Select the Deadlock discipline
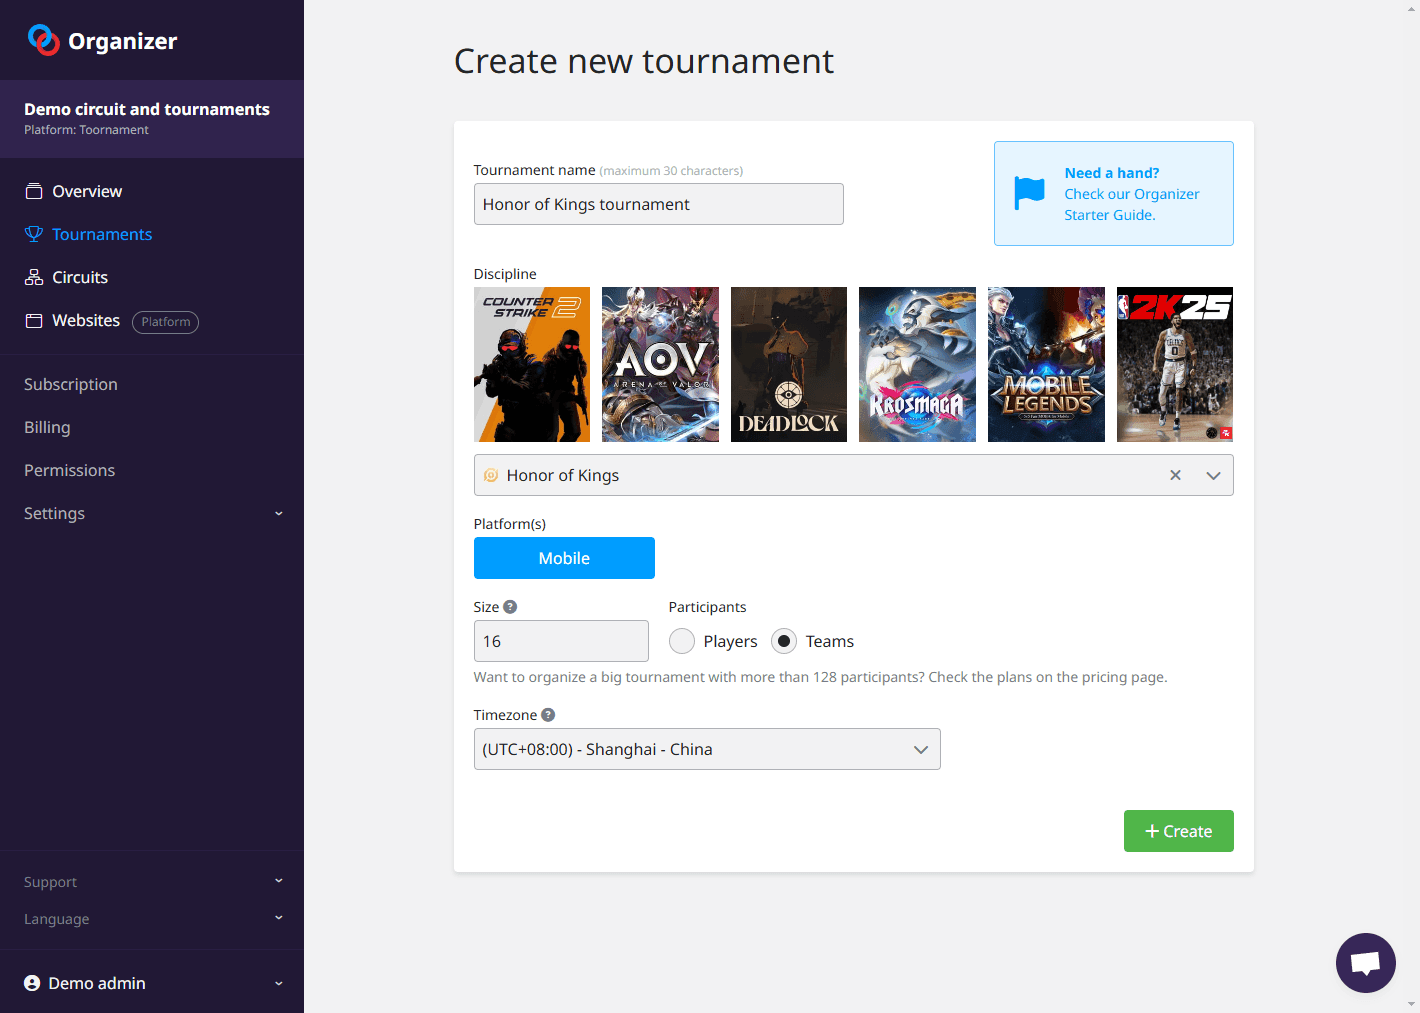This screenshot has width=1420, height=1013. point(789,364)
